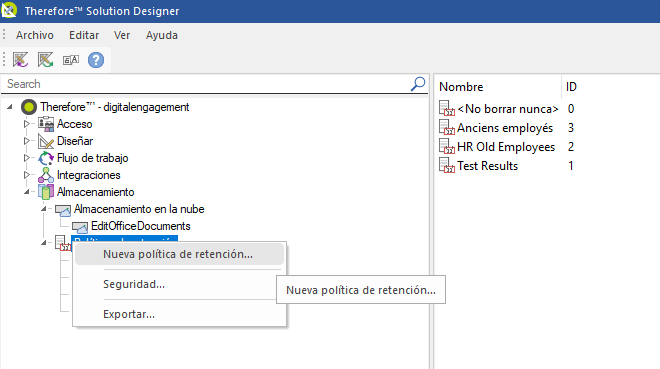The image size is (660, 369).
Task: Select the Integraciones tree item
Action: 89,175
